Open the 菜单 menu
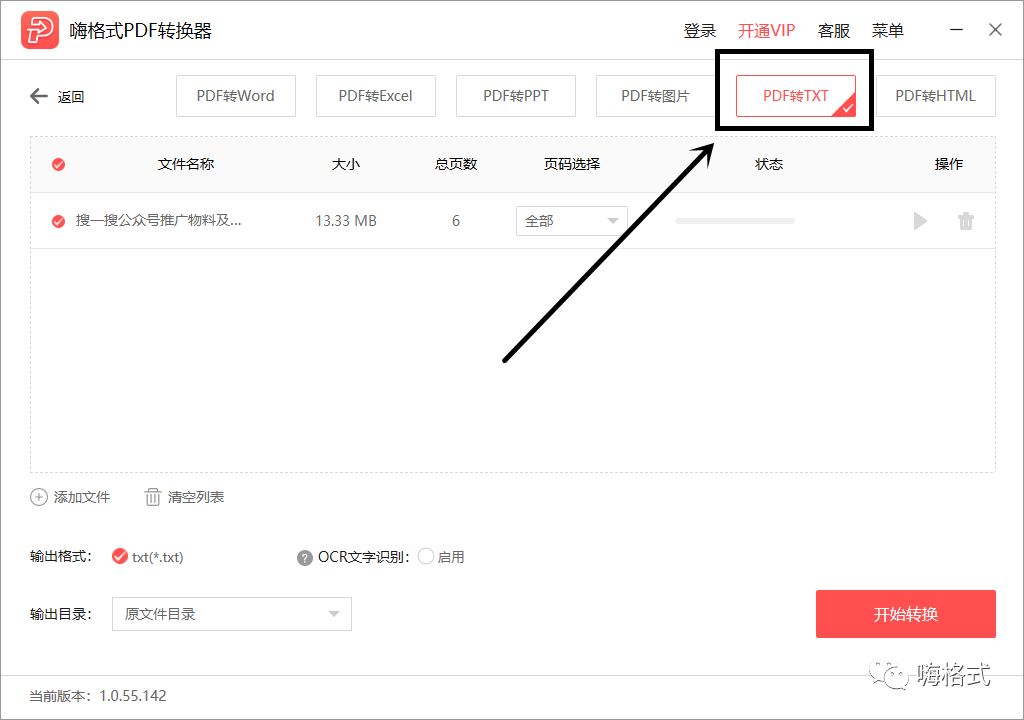1024x720 pixels. pyautogui.click(x=887, y=30)
